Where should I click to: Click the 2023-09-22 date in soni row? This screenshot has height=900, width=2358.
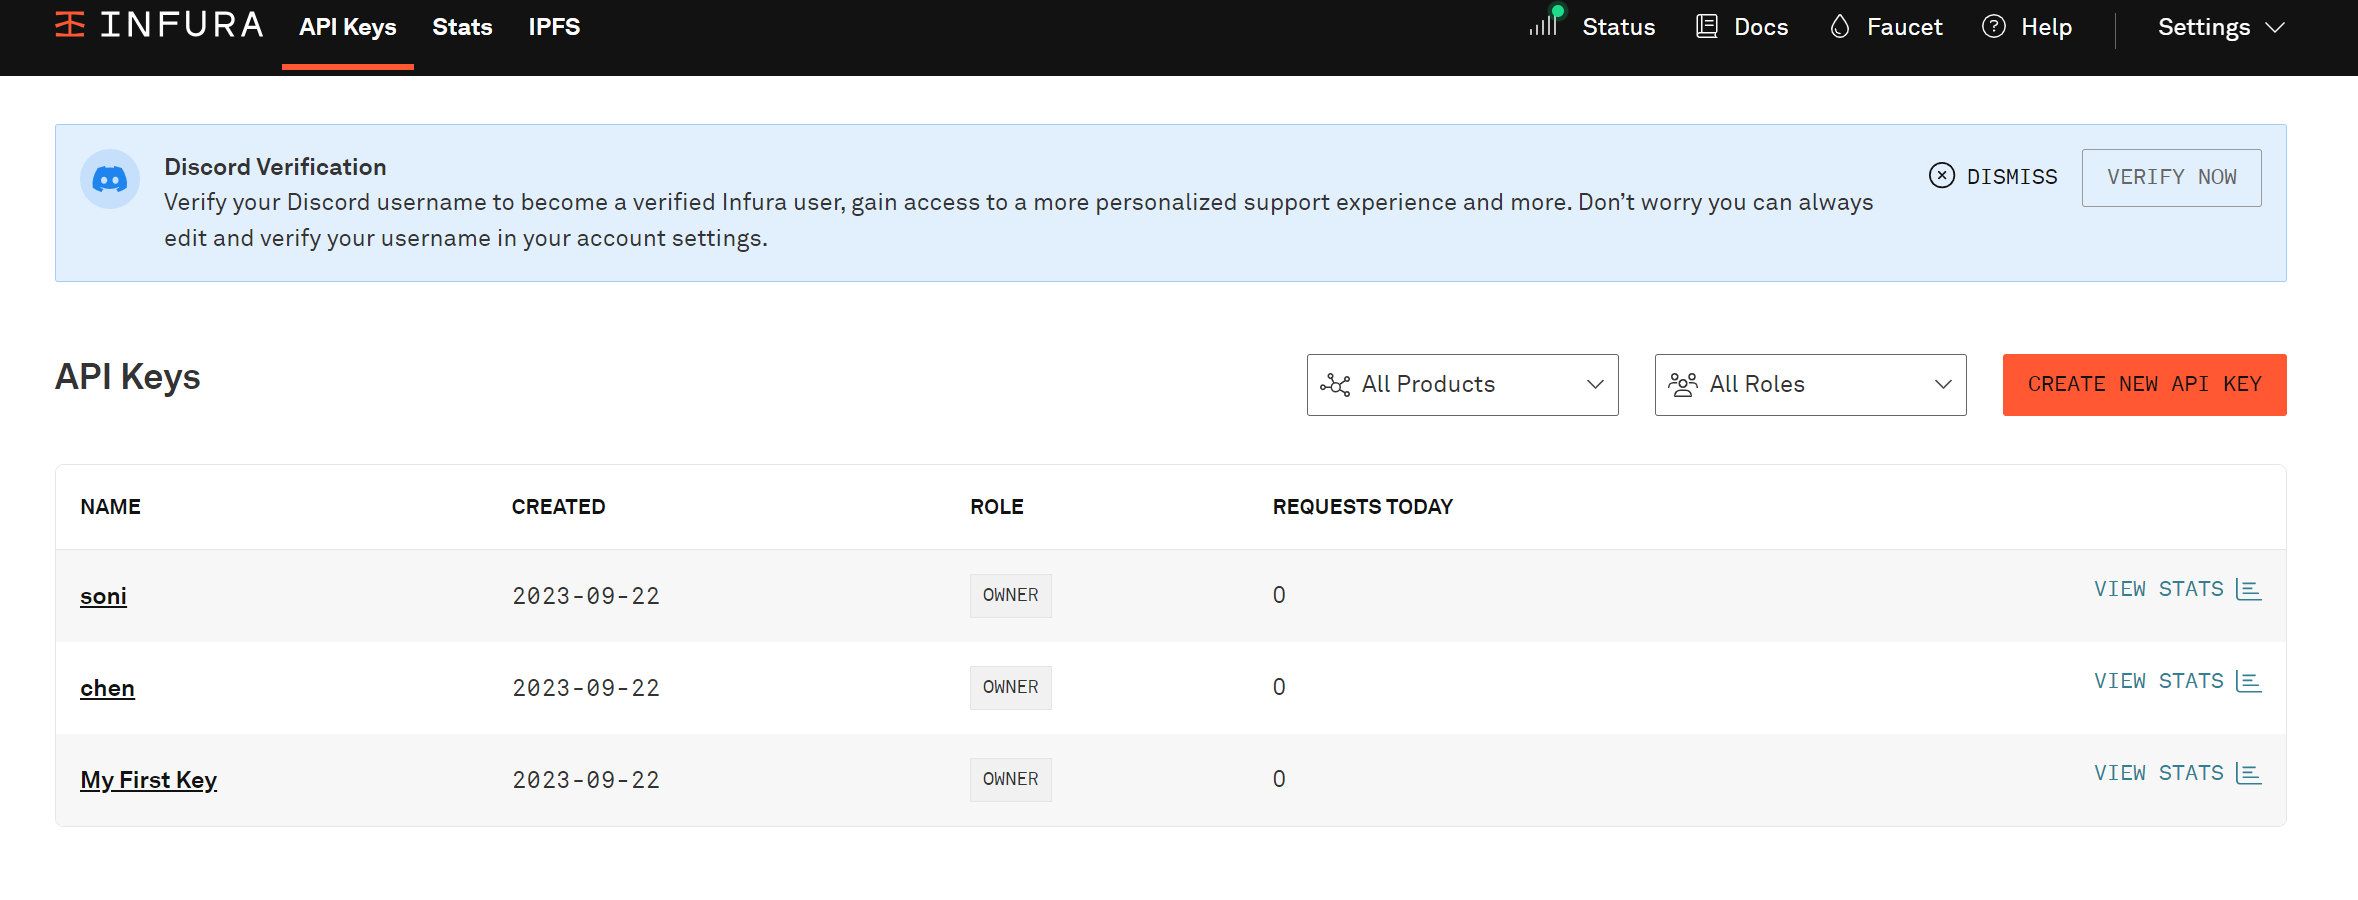tap(586, 596)
